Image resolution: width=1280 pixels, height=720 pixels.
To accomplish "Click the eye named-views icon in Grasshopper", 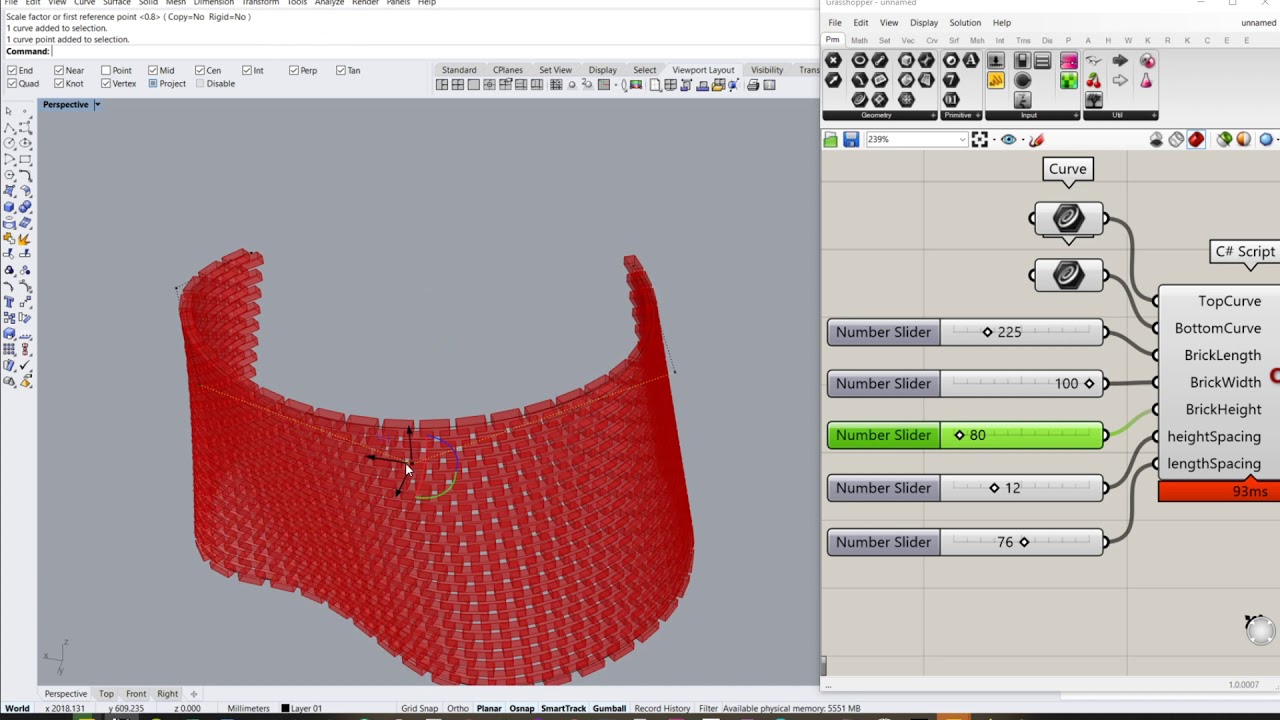I will pyautogui.click(x=1008, y=140).
